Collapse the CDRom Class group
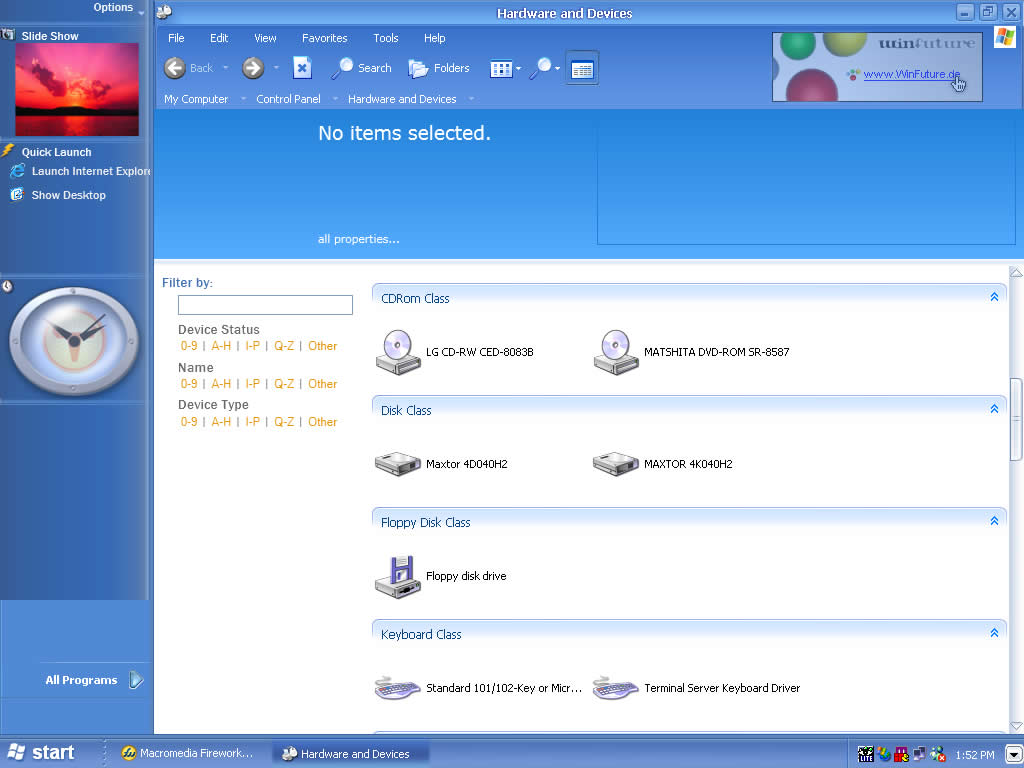 pos(994,297)
